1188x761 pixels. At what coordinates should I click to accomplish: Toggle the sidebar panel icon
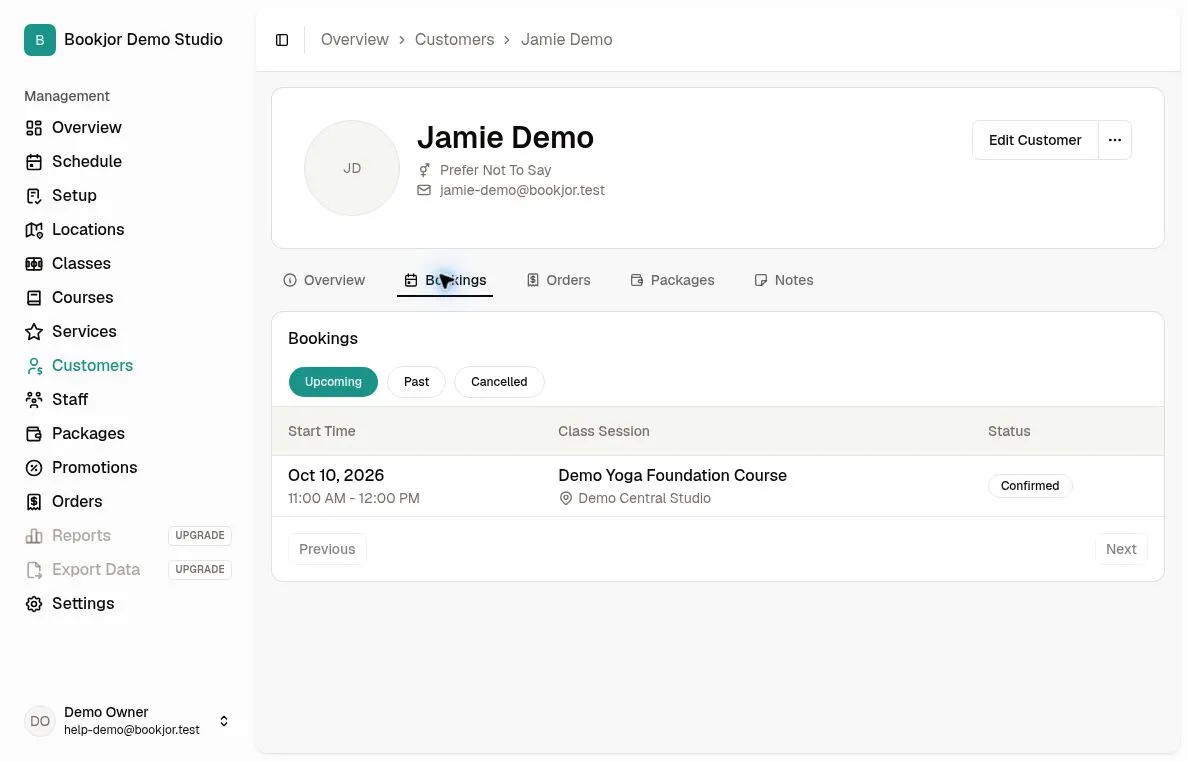282,39
